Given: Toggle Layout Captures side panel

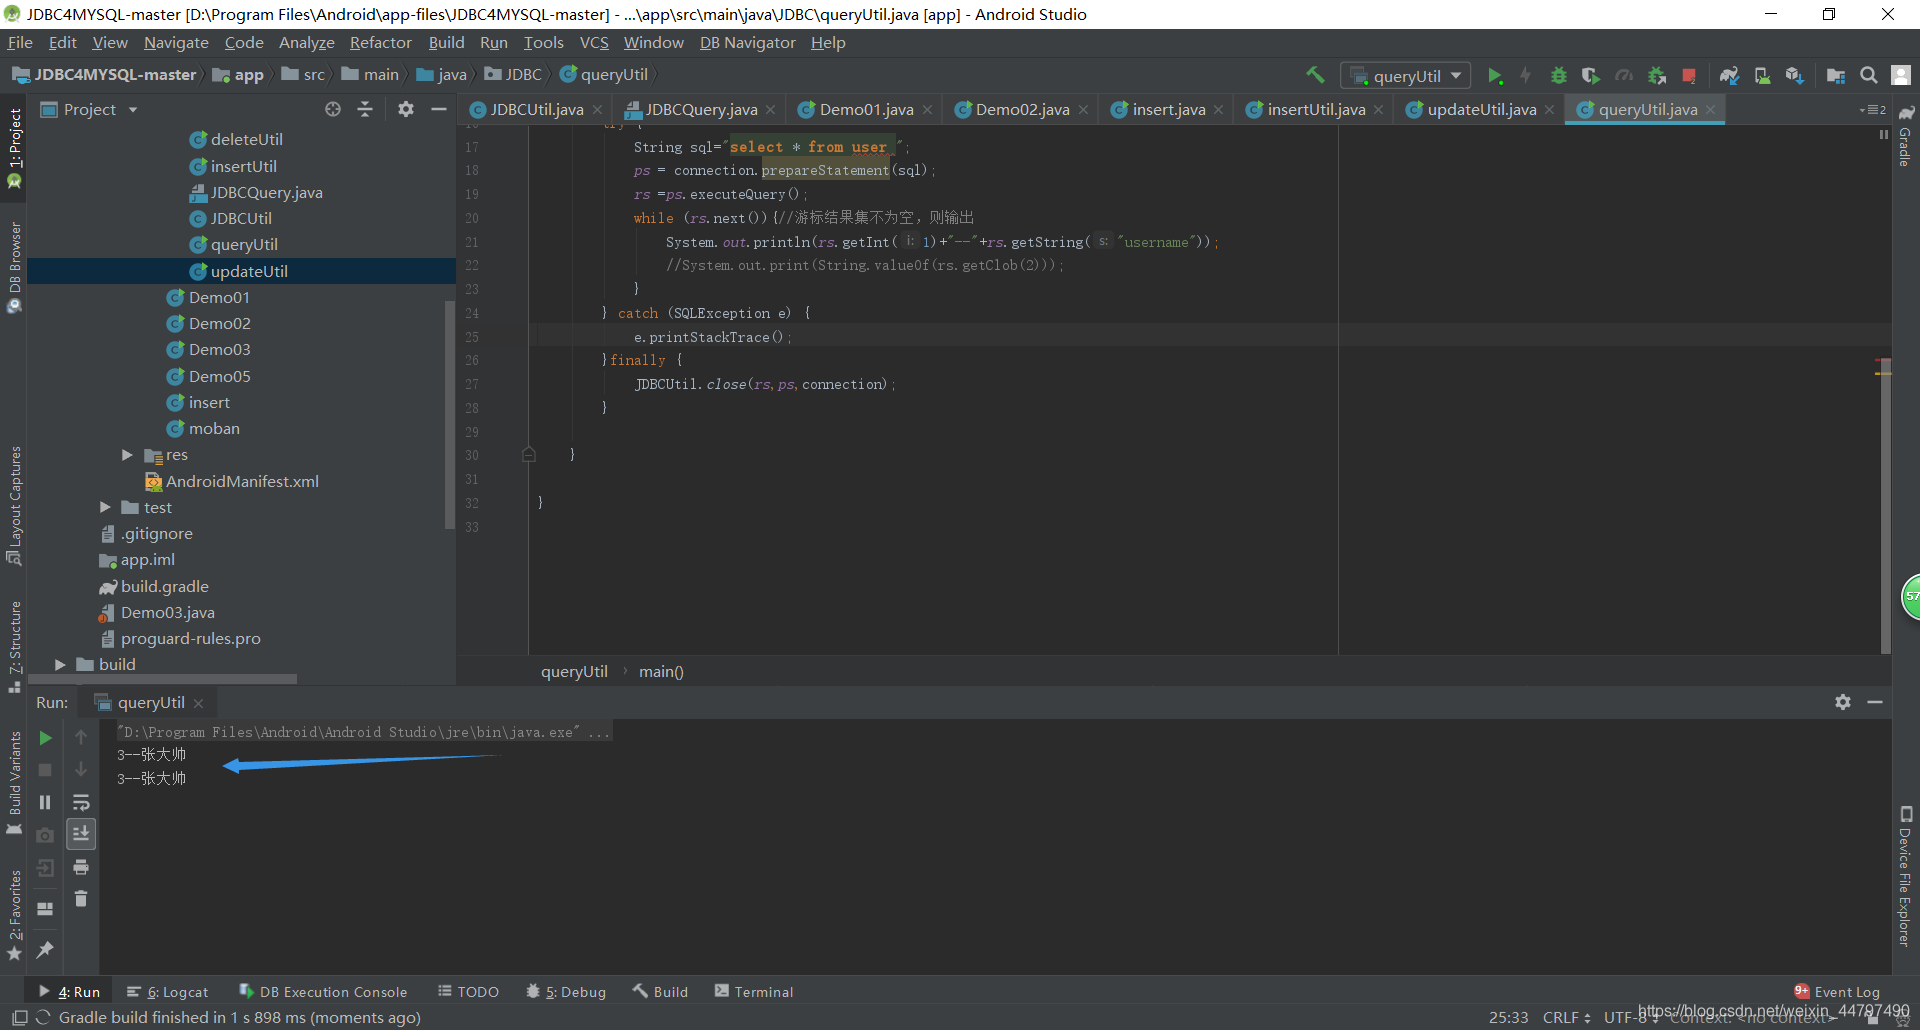Looking at the screenshot, I should click(14, 506).
